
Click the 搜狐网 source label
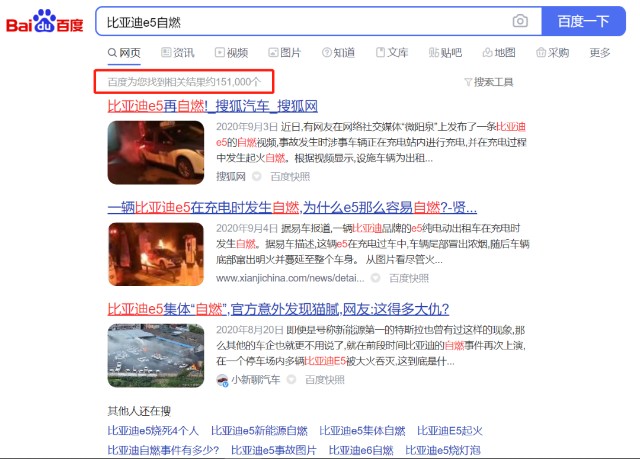[231, 176]
